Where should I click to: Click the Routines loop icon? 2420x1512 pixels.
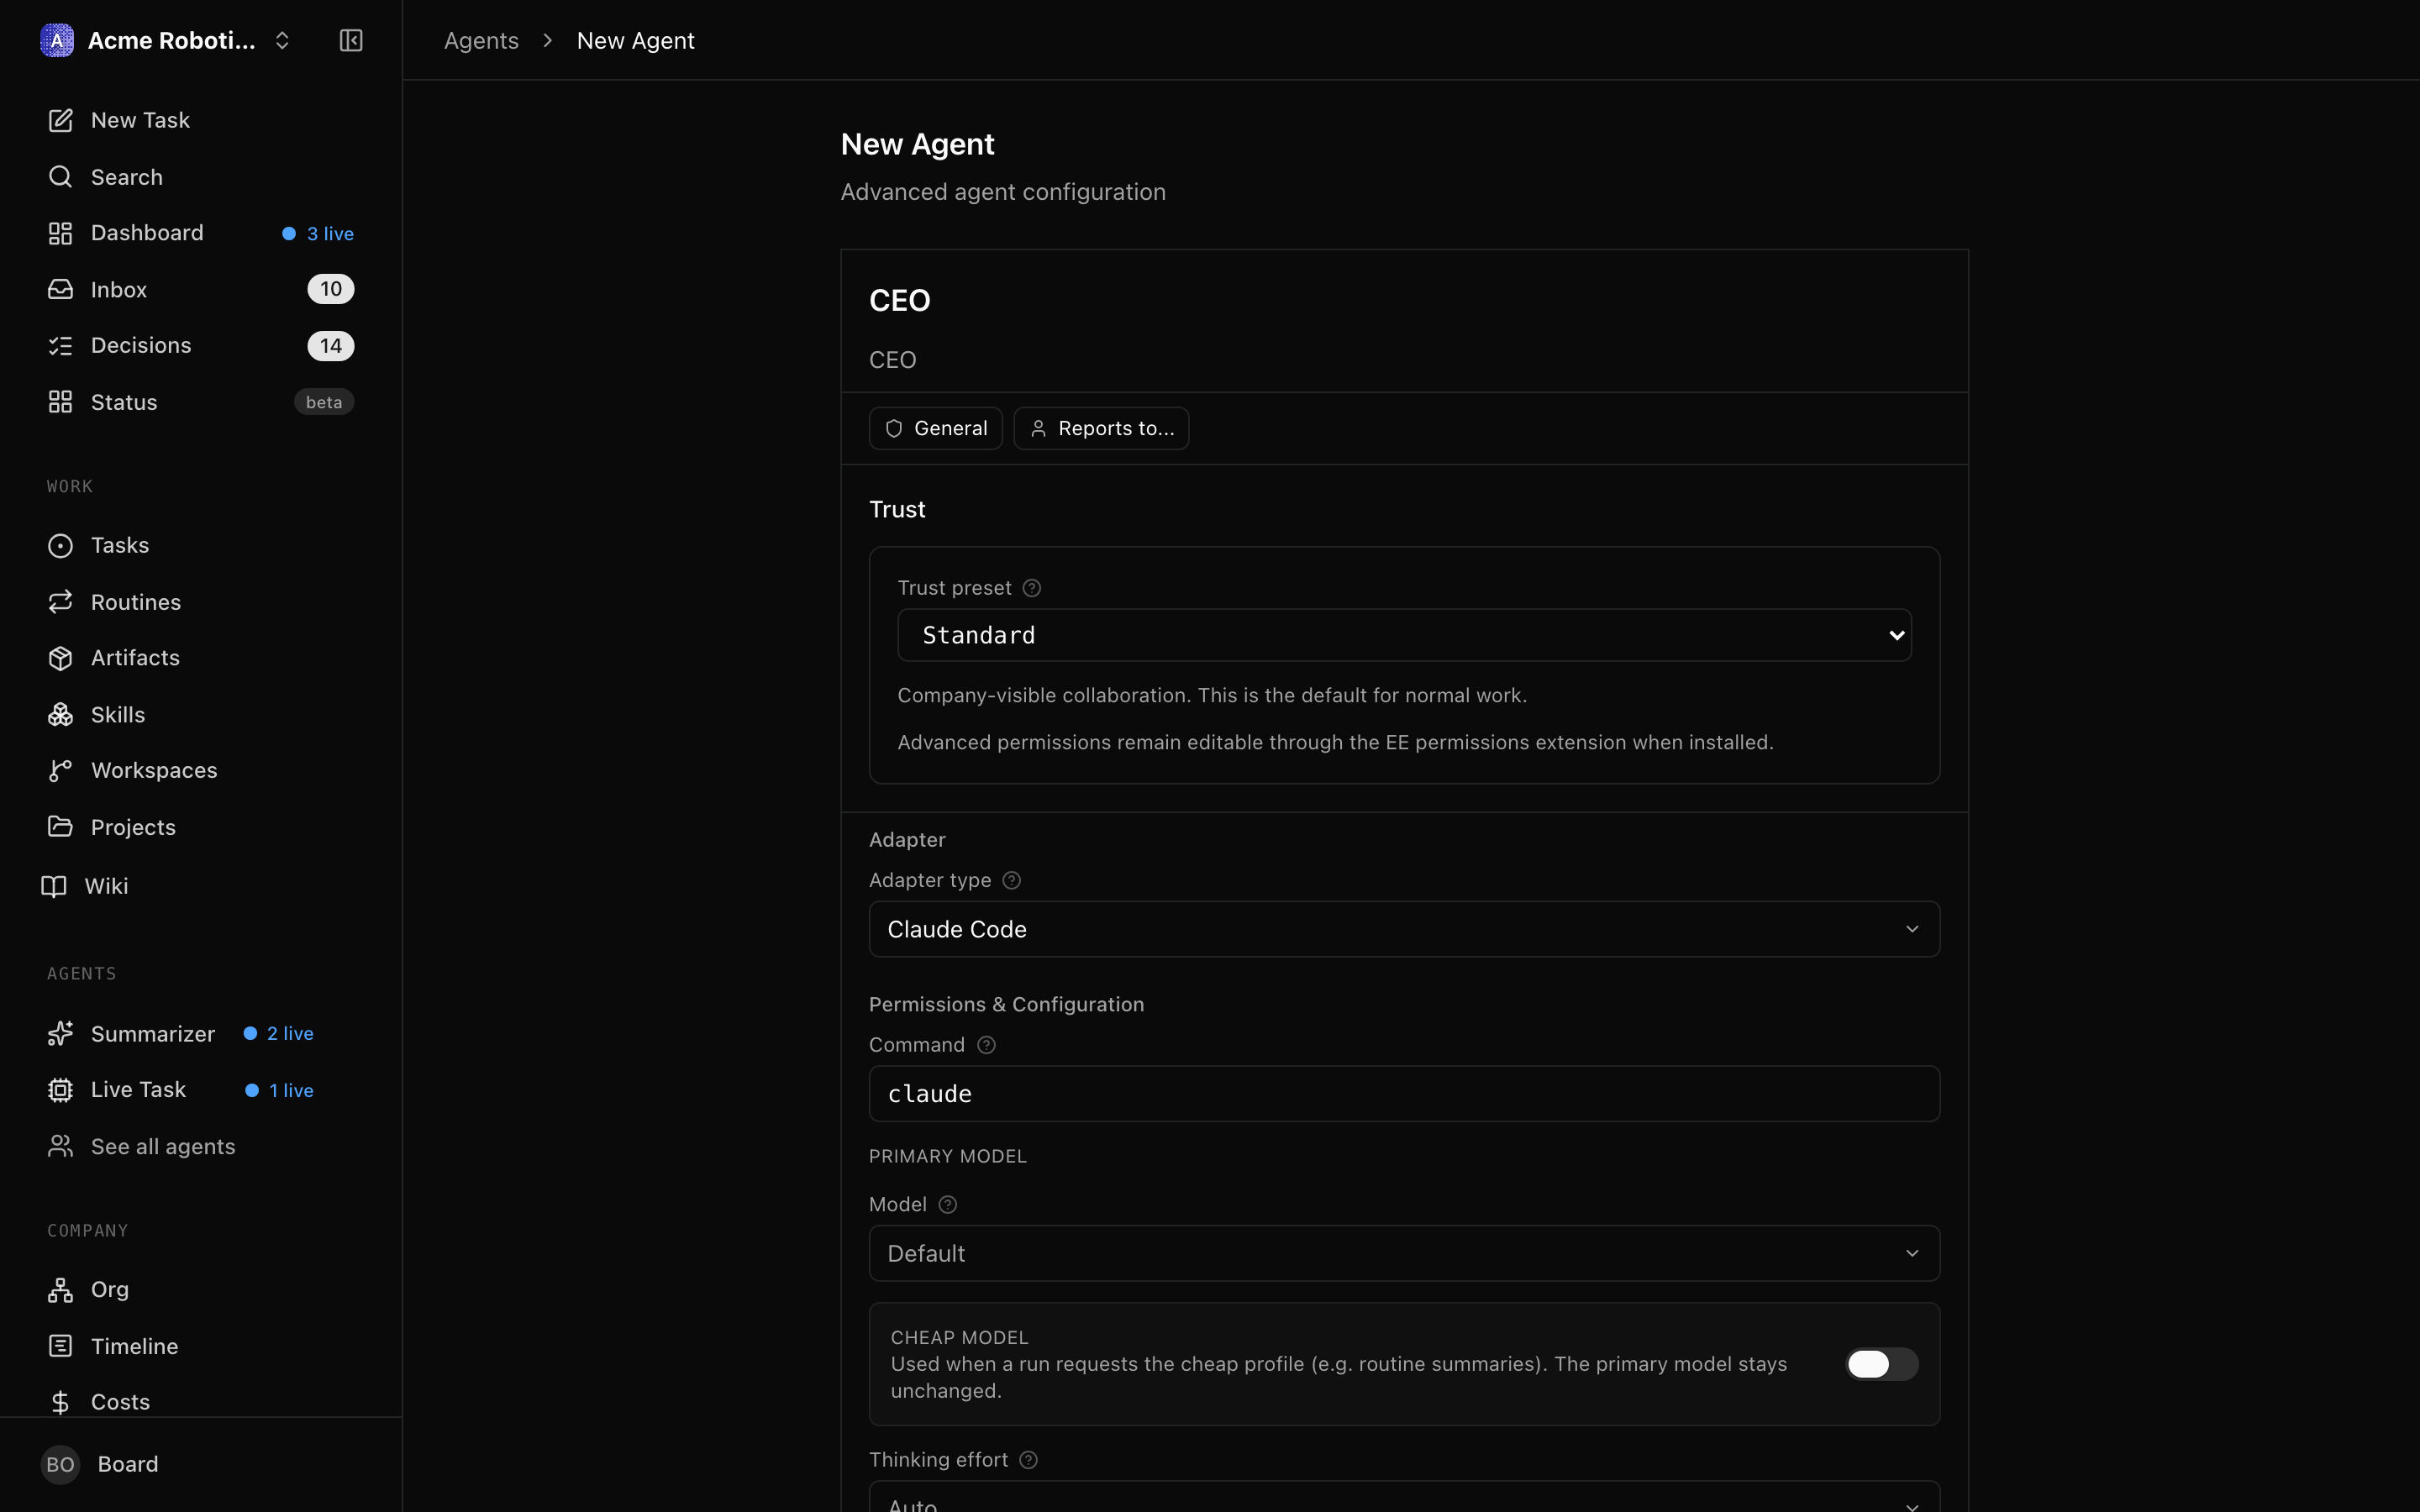click(x=60, y=601)
